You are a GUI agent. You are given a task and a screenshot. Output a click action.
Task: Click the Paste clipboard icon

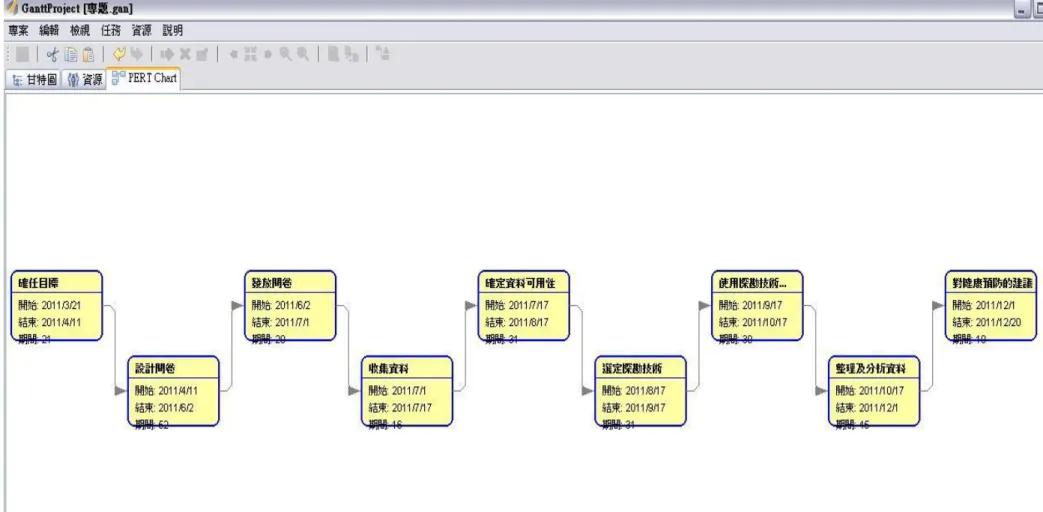tap(88, 55)
